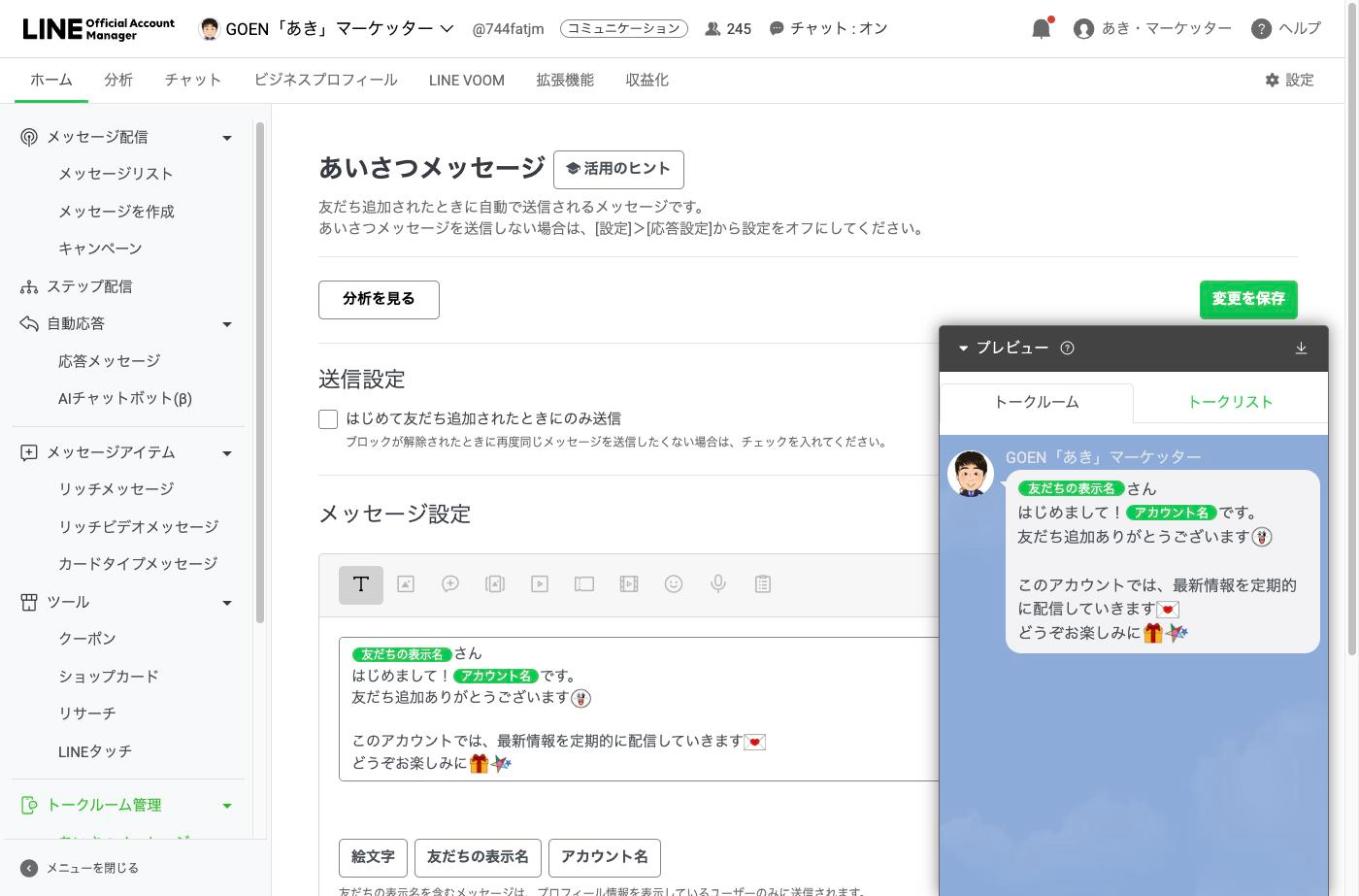Click the settings gear icon
This screenshot has width=1359, height=896.
(1272, 80)
